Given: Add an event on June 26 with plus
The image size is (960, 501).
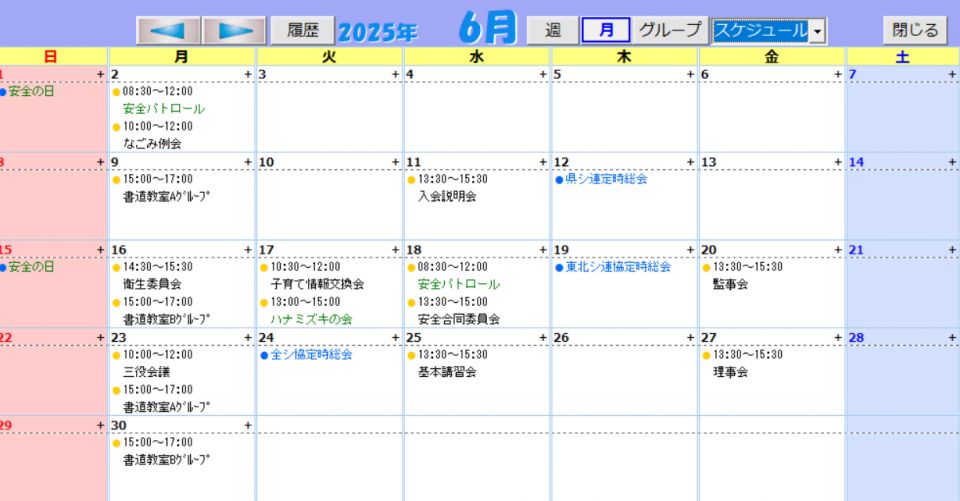Looking at the screenshot, I should [x=691, y=337].
